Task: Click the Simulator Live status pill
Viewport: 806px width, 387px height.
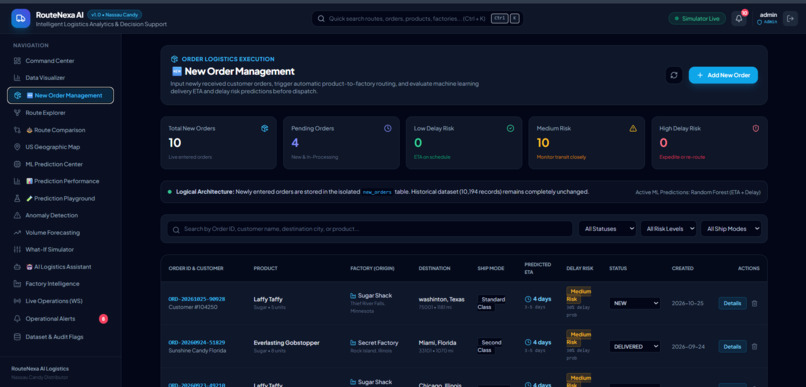Action: pyautogui.click(x=697, y=19)
